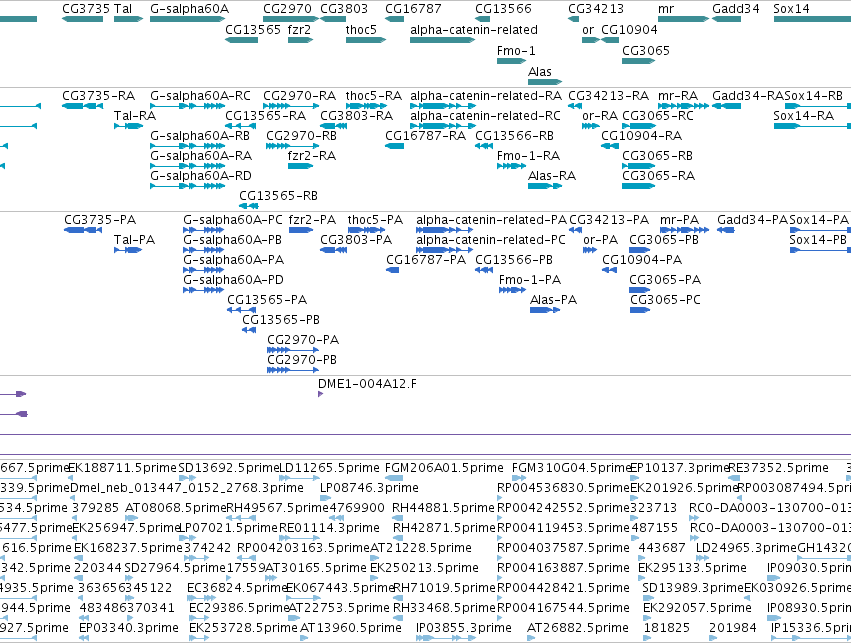This screenshot has width=851, height=643.
Task: Click EST RH44881.5prime
Action: (443, 508)
